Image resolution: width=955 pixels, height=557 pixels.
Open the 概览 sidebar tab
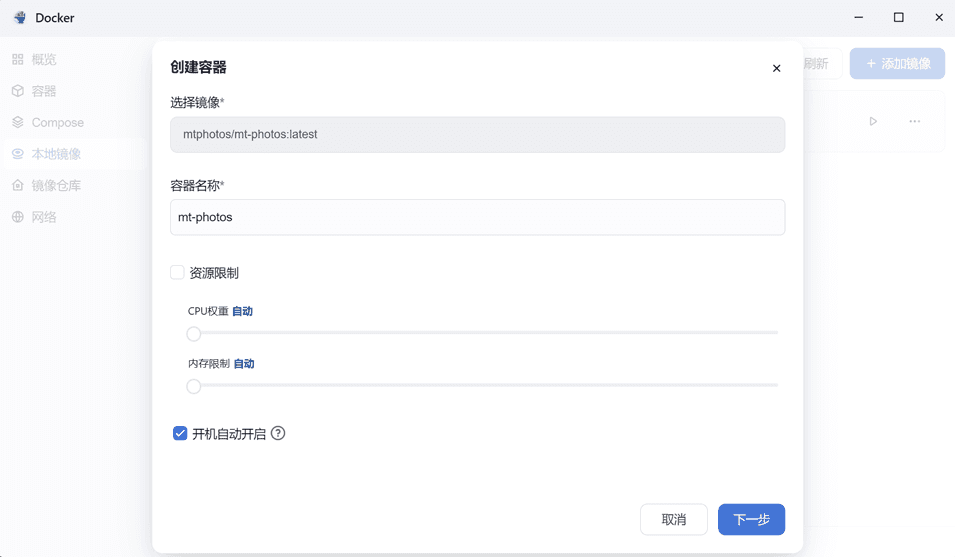pyautogui.click(x=73, y=59)
